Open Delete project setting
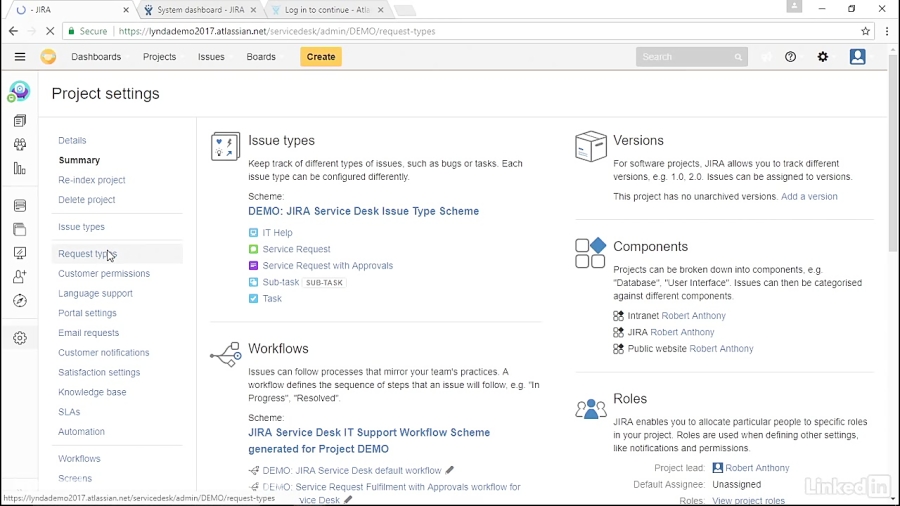This screenshot has width=900, height=506. point(87,200)
